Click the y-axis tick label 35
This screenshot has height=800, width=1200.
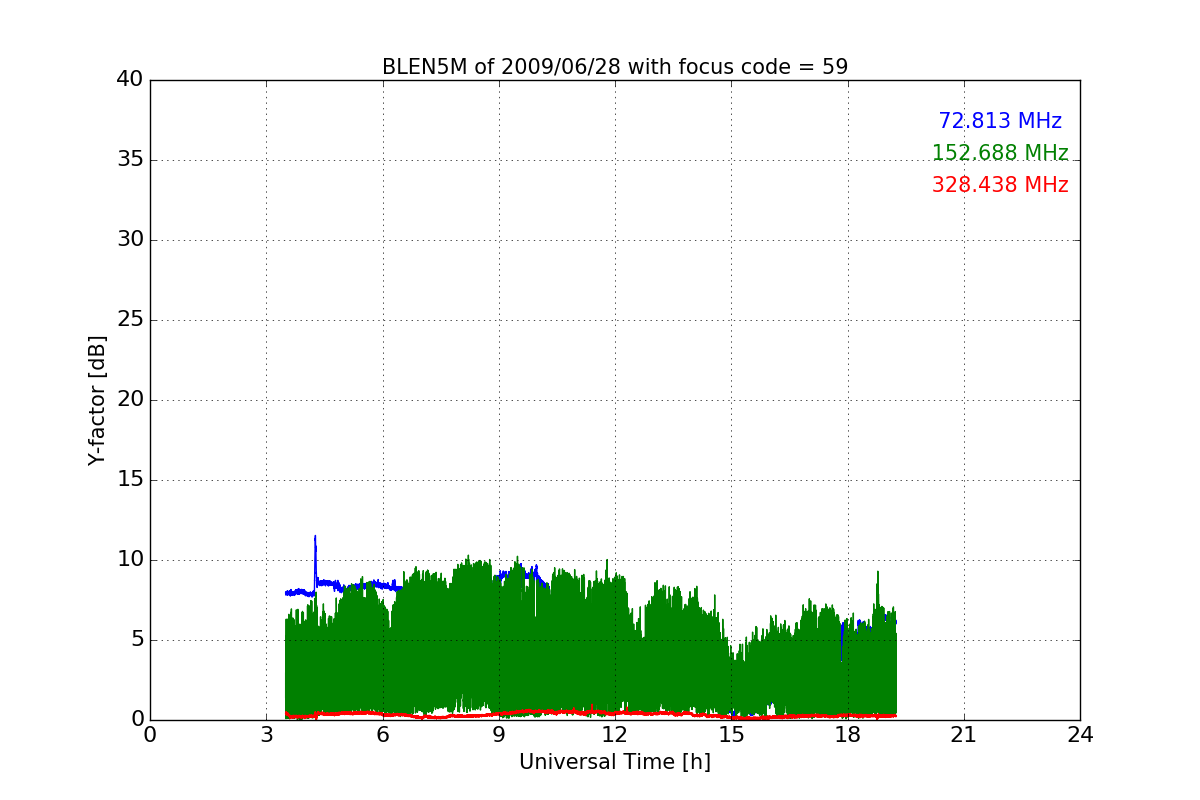click(x=130, y=160)
